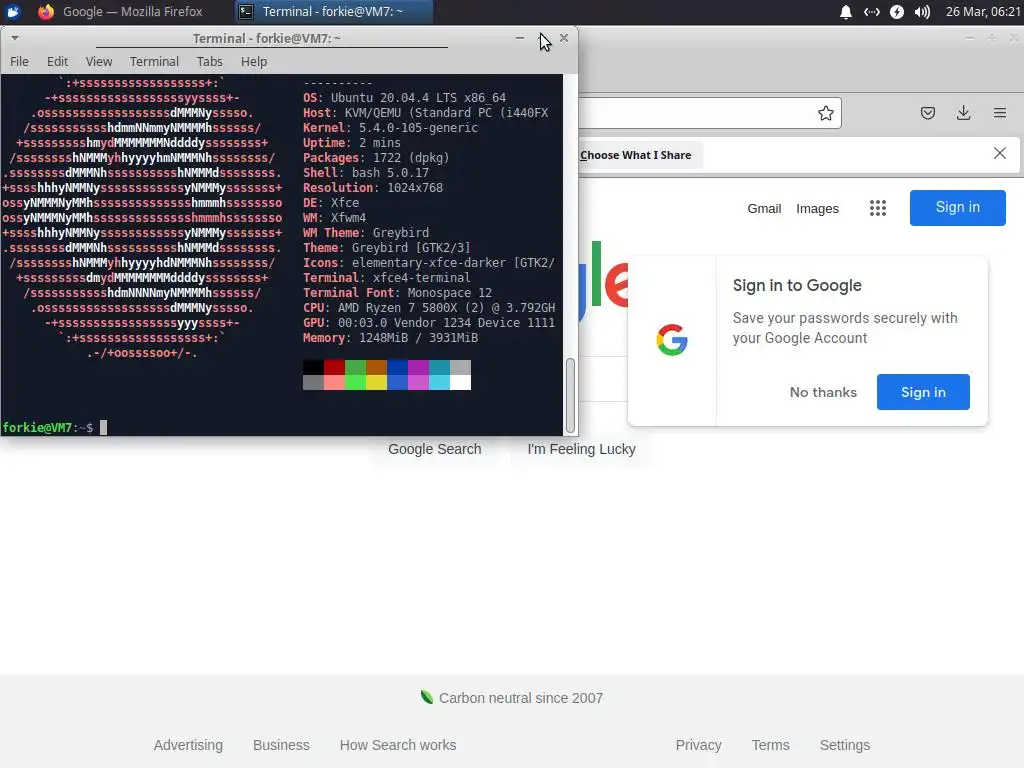1024x768 pixels.
Task: Open Firefox downloads arrow icon
Action: click(963, 113)
